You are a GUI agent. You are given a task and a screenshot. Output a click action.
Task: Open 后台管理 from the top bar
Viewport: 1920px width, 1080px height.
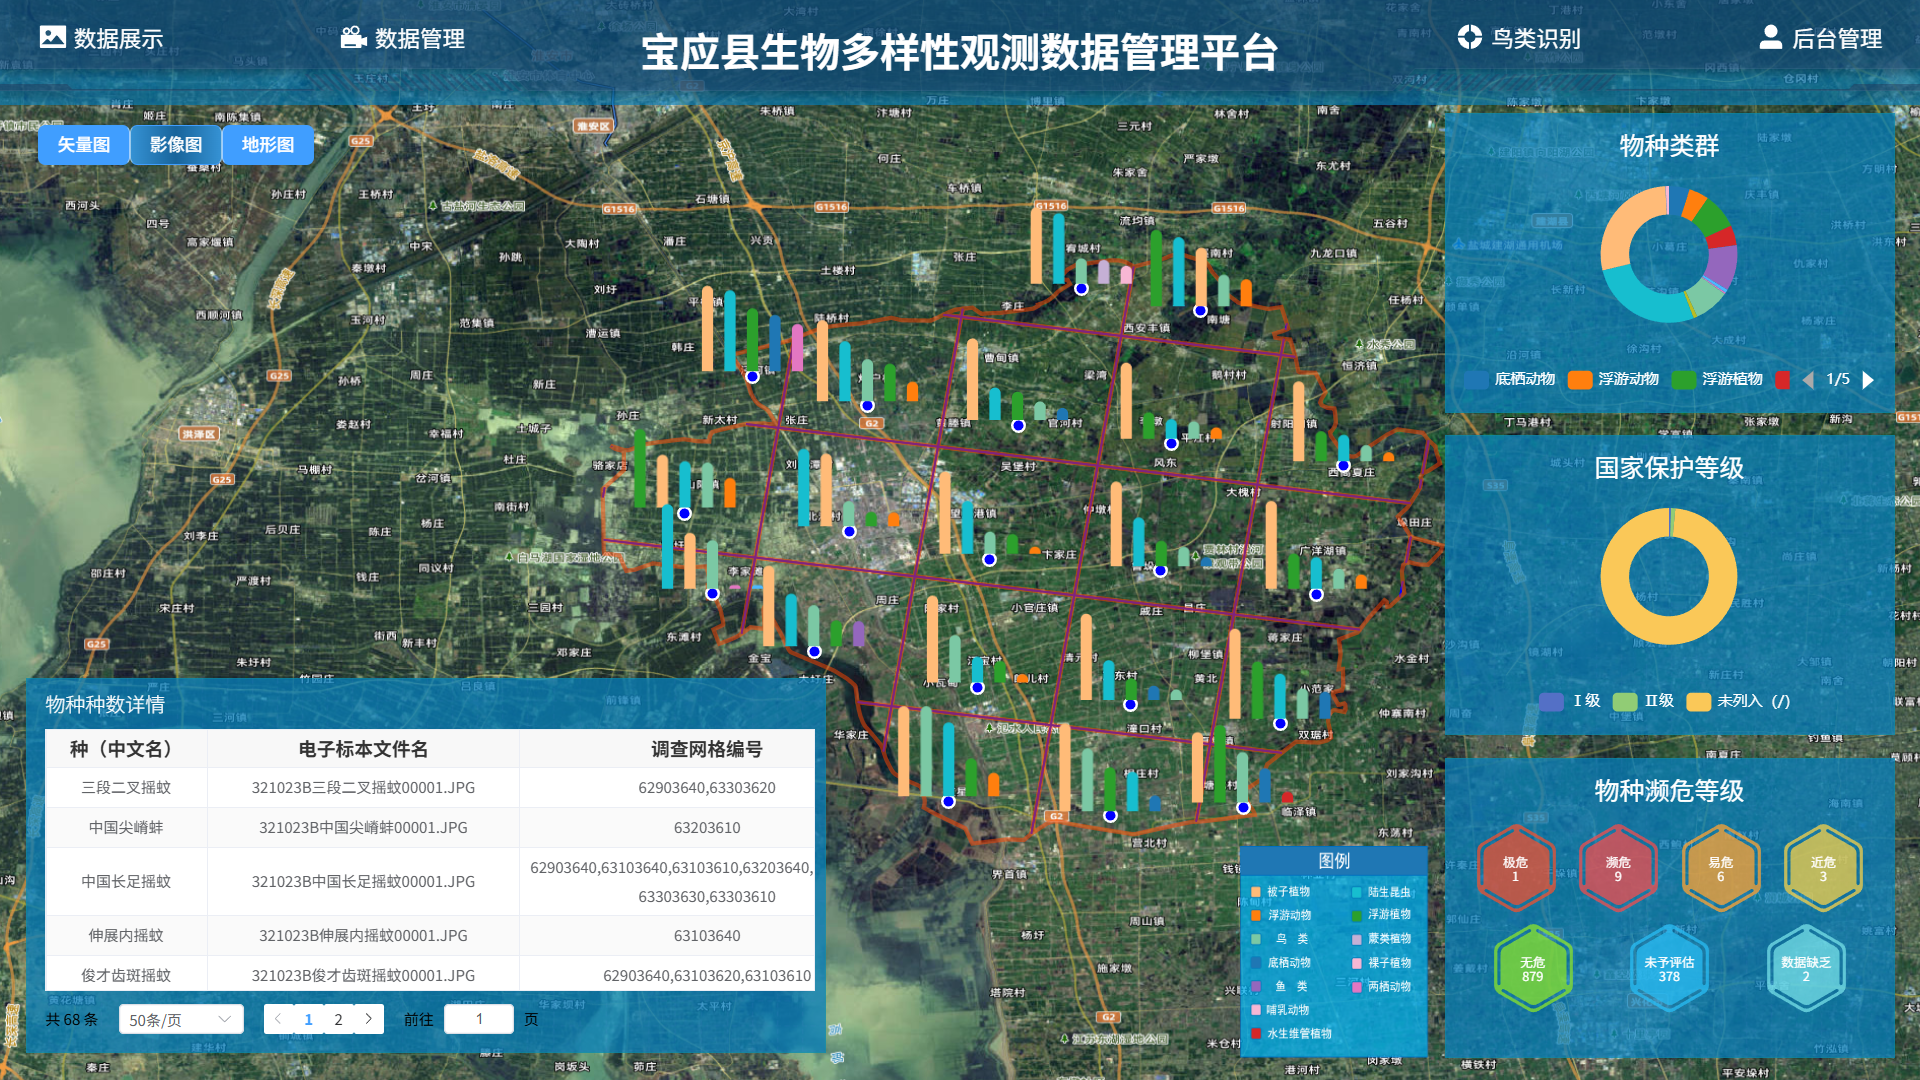(1820, 38)
